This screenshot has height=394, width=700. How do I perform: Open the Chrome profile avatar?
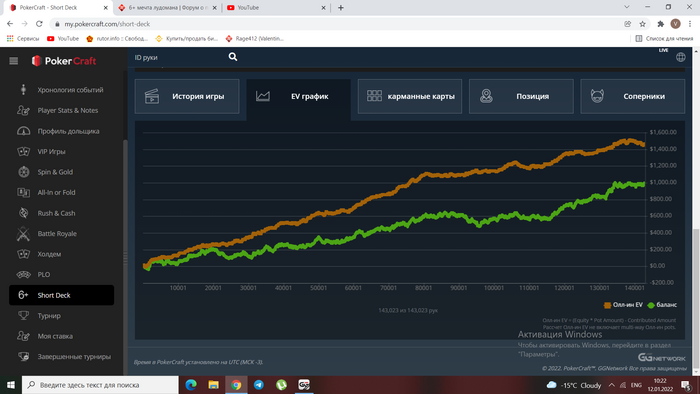[x=675, y=24]
